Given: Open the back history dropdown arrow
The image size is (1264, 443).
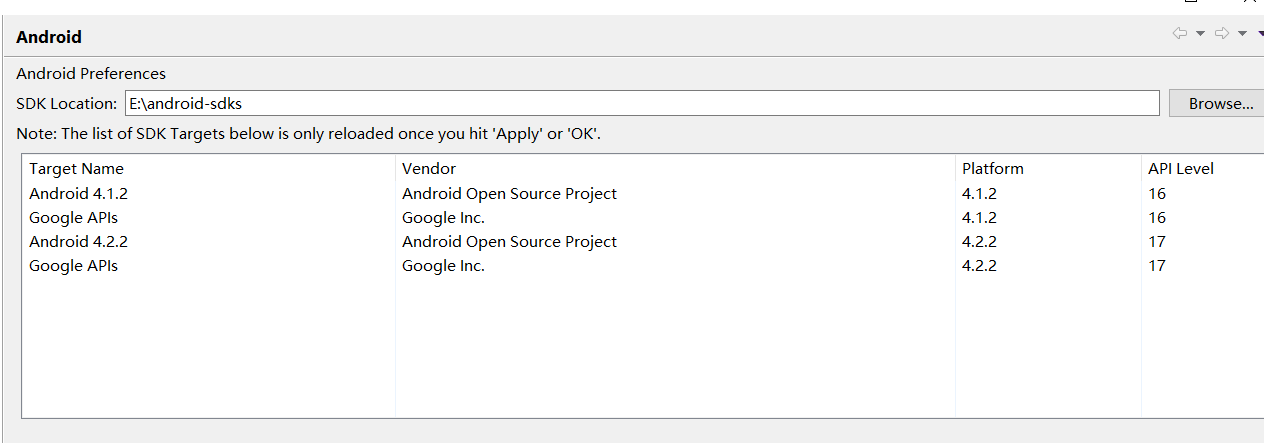Looking at the screenshot, I should 1200,34.
